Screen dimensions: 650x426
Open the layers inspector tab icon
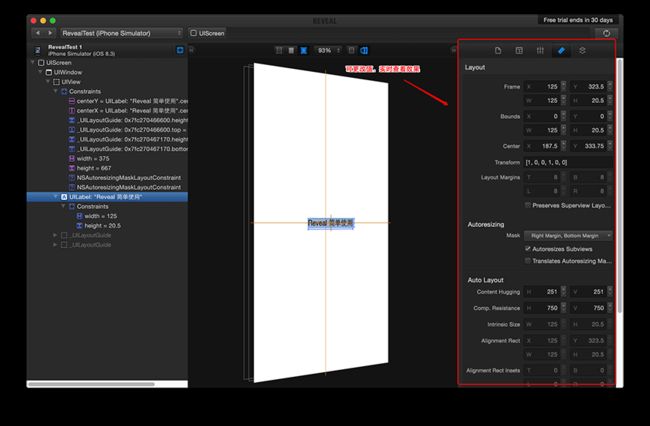pos(582,51)
